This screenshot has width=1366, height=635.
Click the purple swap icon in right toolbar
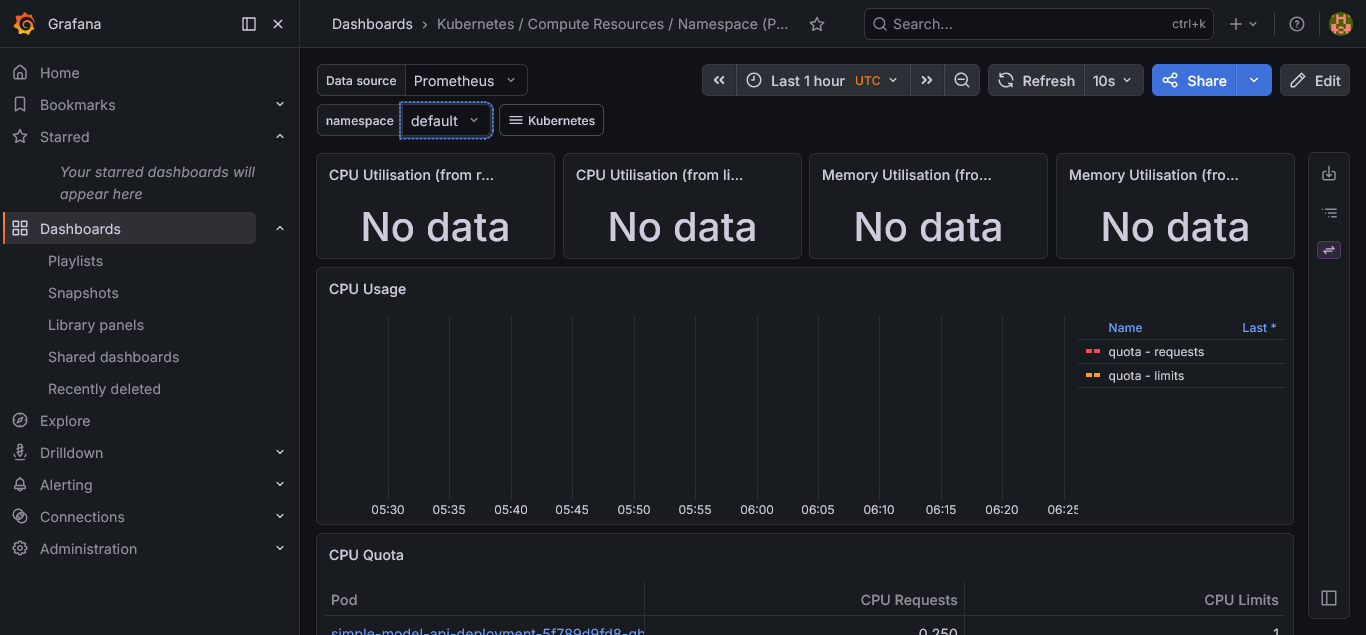click(1329, 250)
